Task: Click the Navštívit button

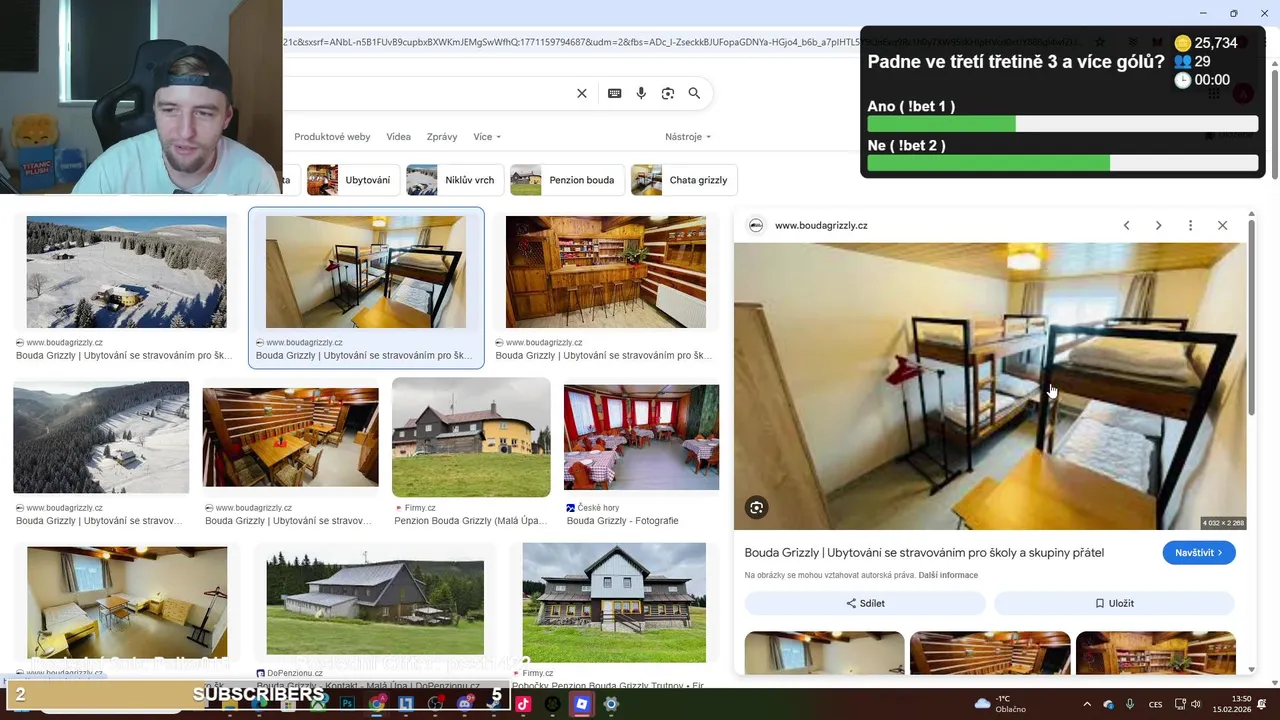Action: click(x=1199, y=553)
